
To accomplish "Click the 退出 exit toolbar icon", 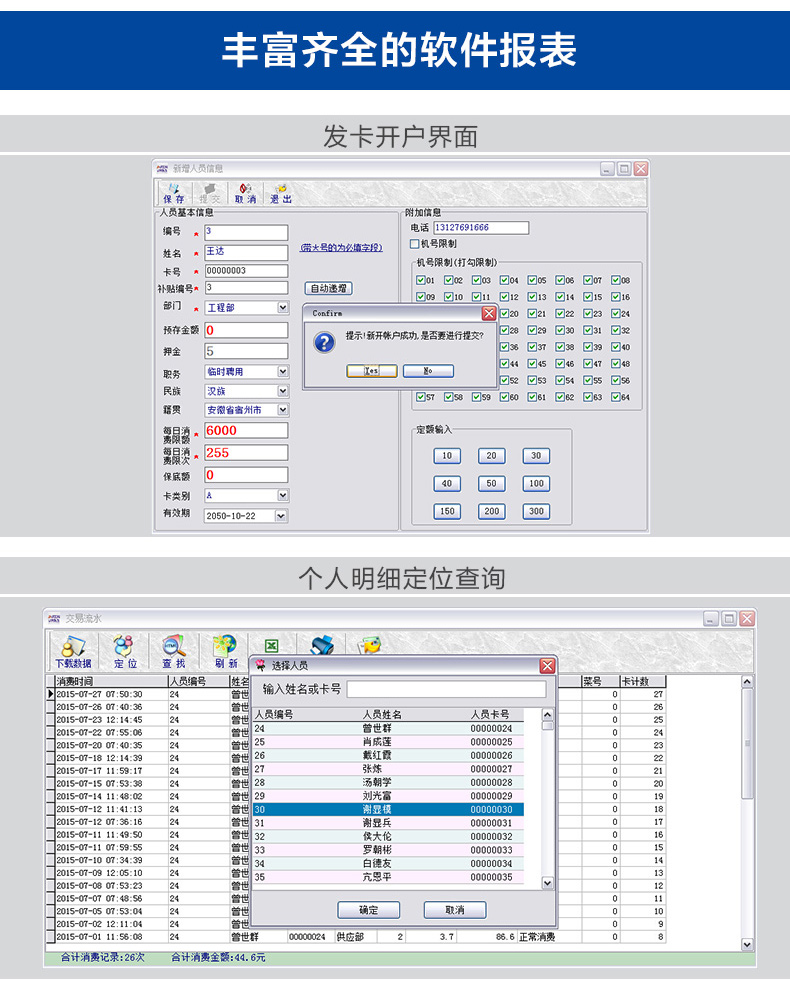I will coord(281,193).
